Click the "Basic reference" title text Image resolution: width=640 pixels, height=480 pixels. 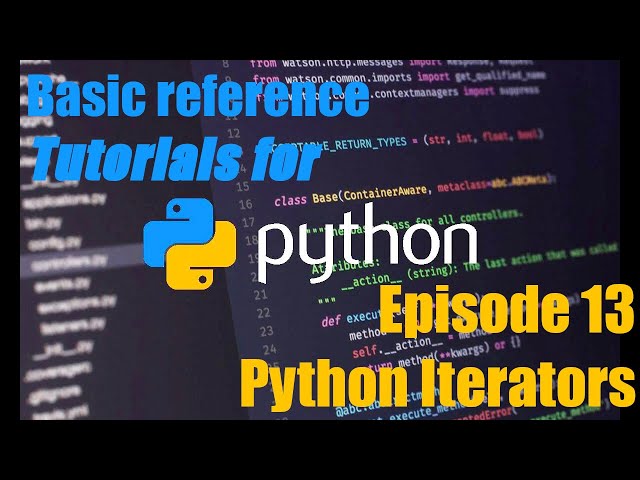199,96
